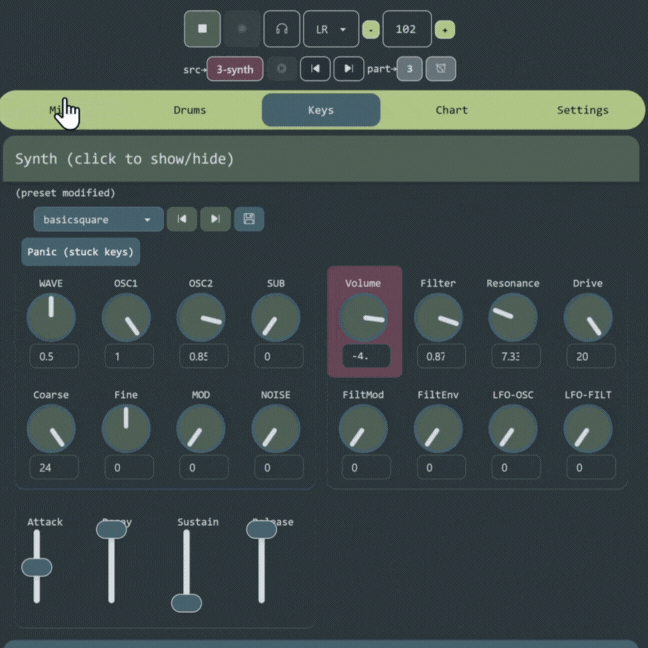Click the icon right of part 3
This screenshot has width=648, height=648.
tap(441, 69)
